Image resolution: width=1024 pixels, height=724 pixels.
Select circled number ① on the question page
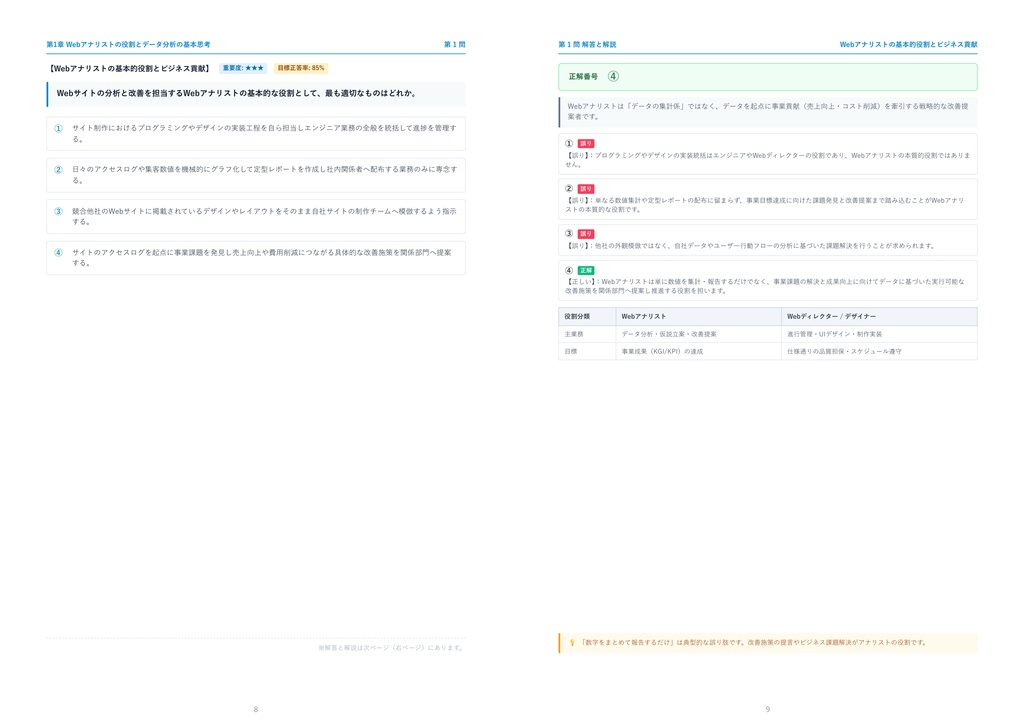58,128
